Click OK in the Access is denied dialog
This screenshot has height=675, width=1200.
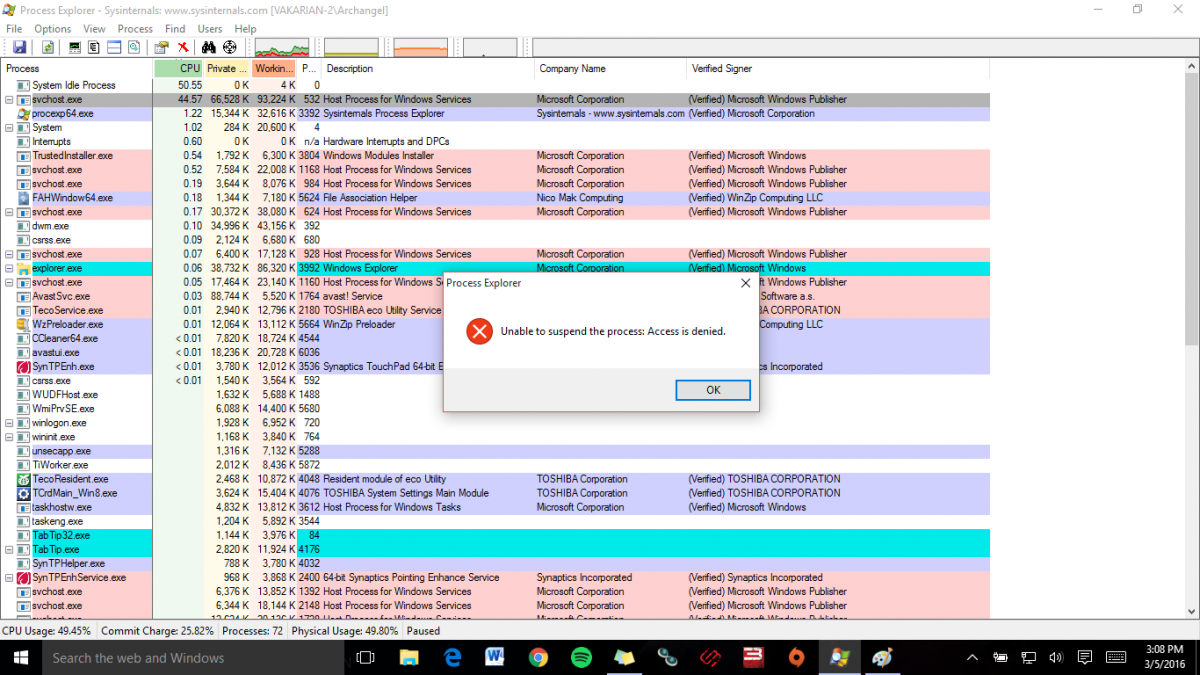(x=713, y=390)
